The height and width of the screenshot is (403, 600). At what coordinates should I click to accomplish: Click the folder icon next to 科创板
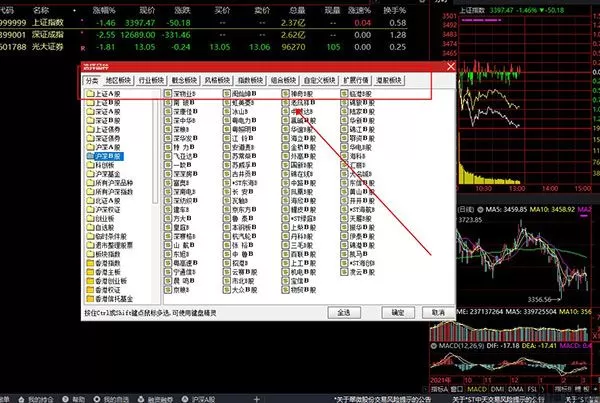click(x=90, y=165)
